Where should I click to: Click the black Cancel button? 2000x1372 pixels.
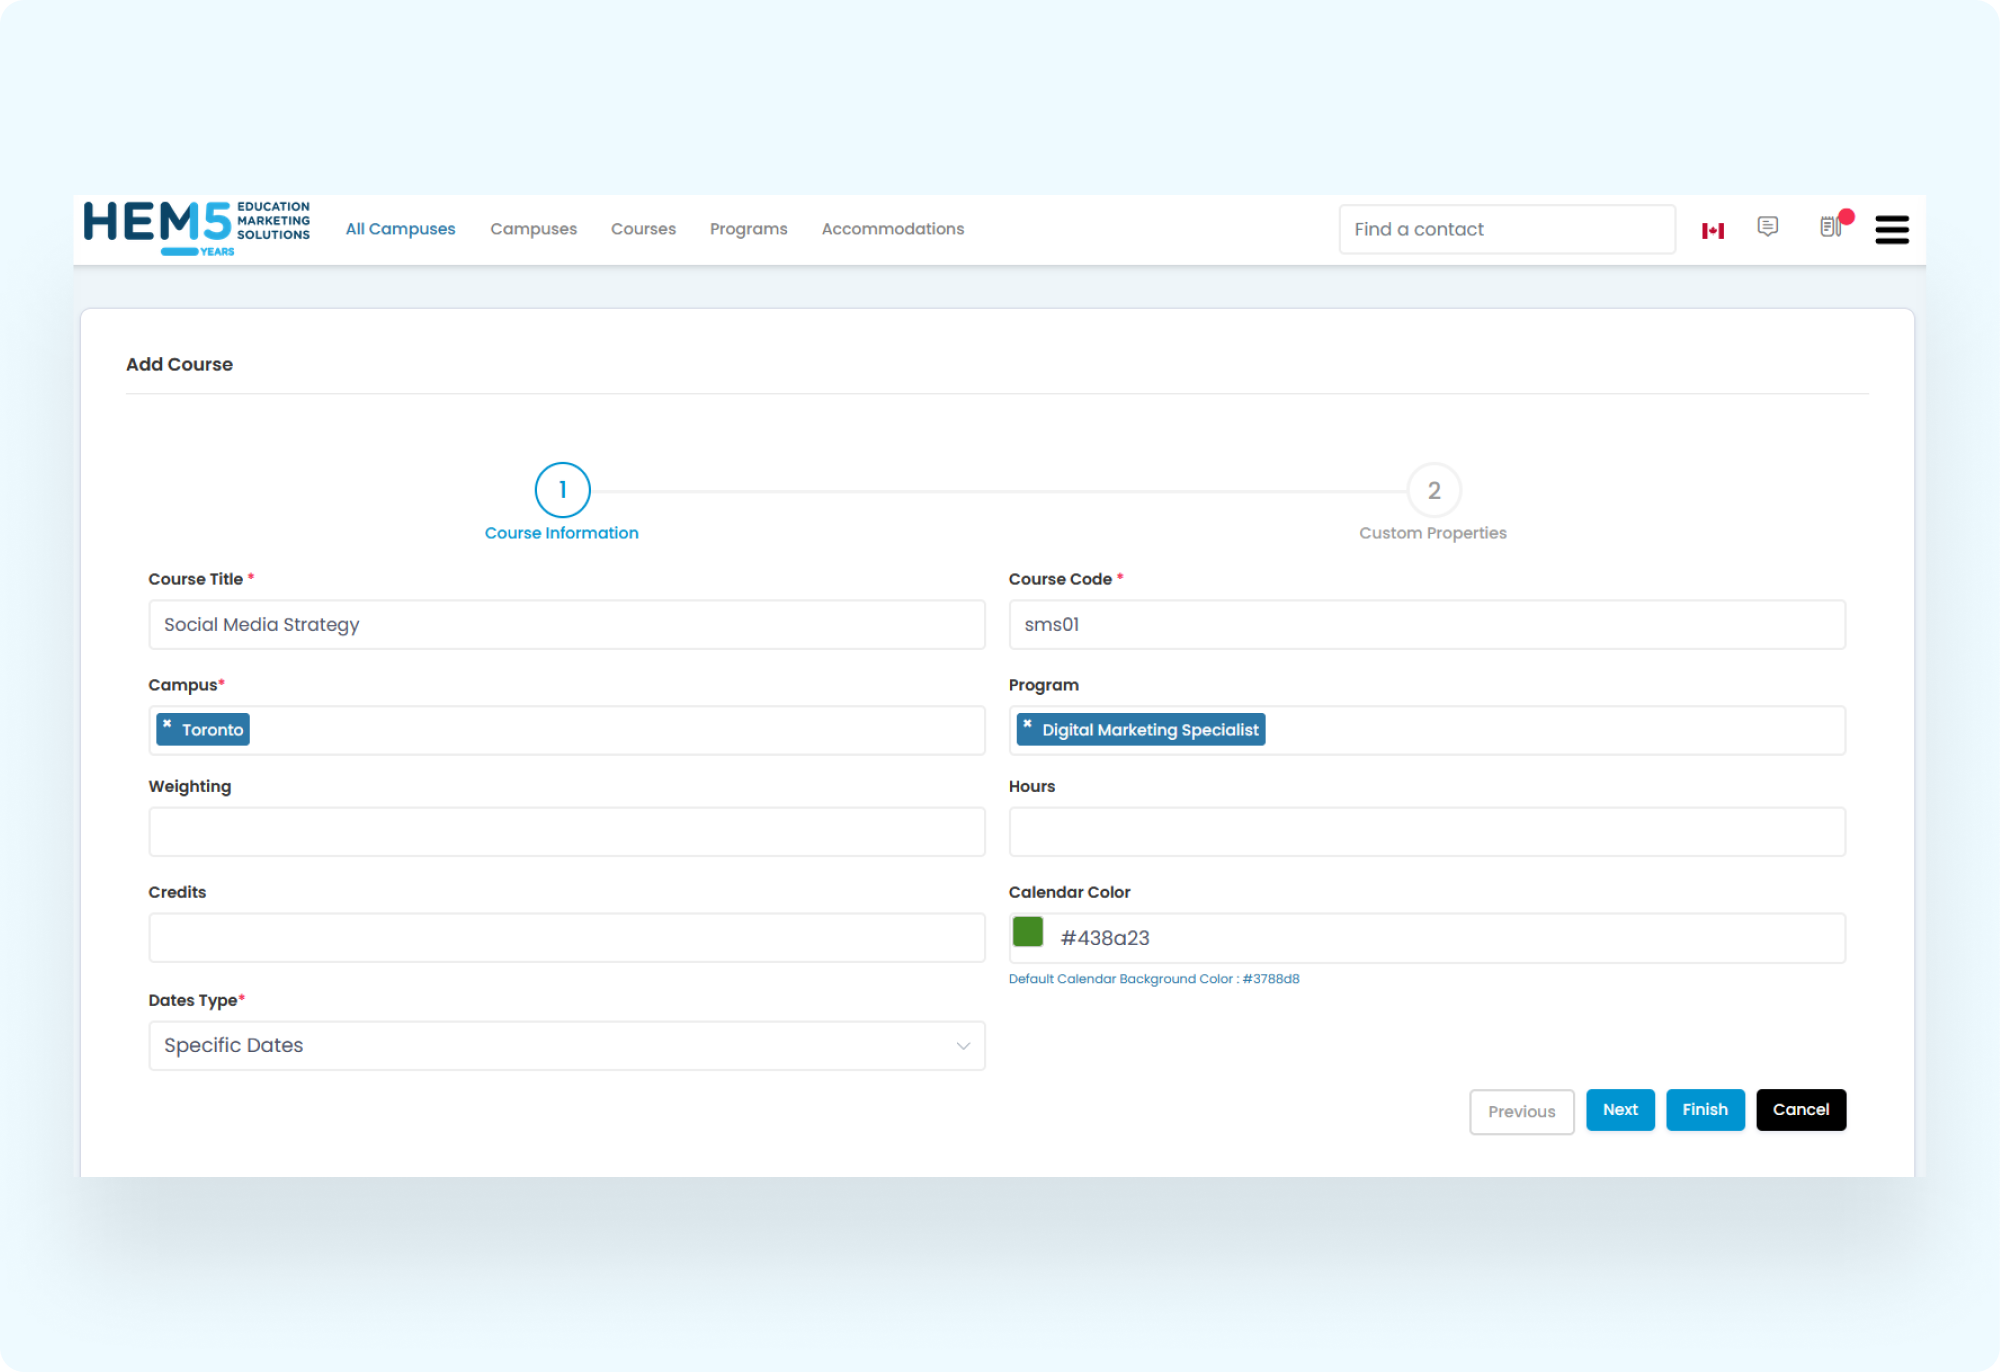(x=1800, y=1110)
